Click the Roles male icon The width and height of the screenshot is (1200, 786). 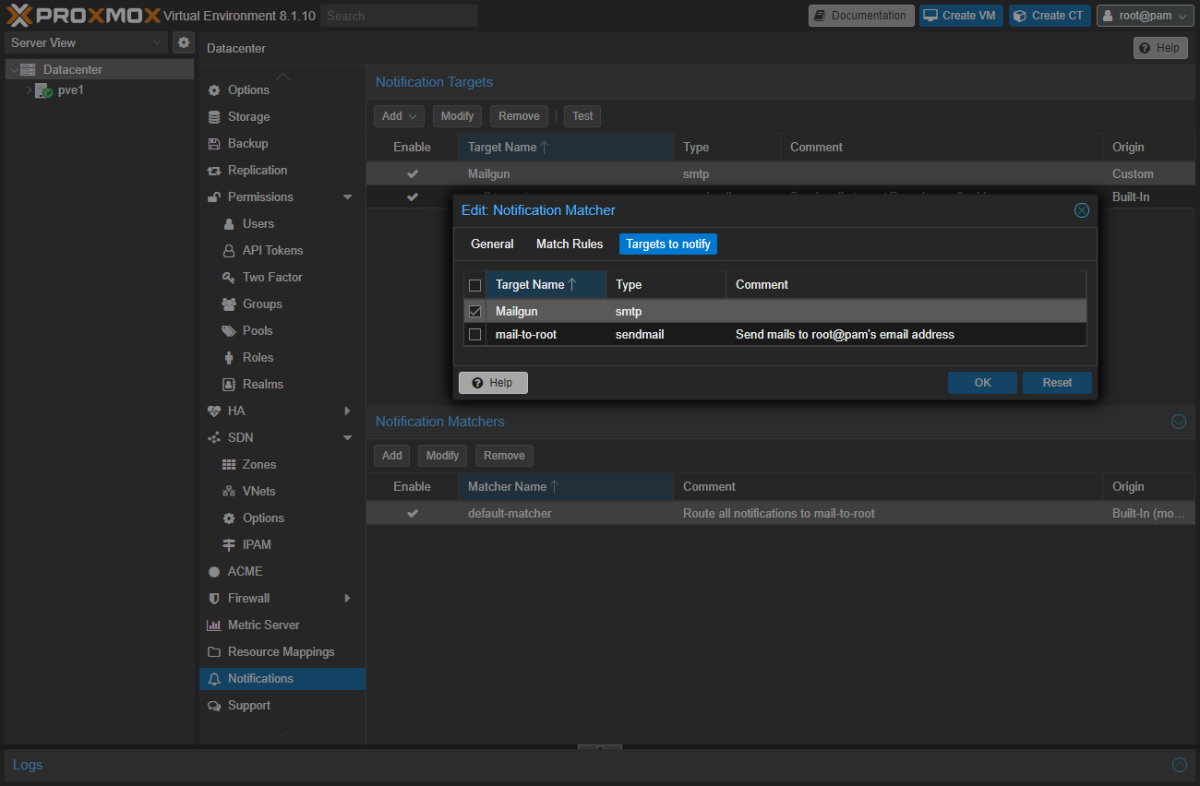[229, 358]
